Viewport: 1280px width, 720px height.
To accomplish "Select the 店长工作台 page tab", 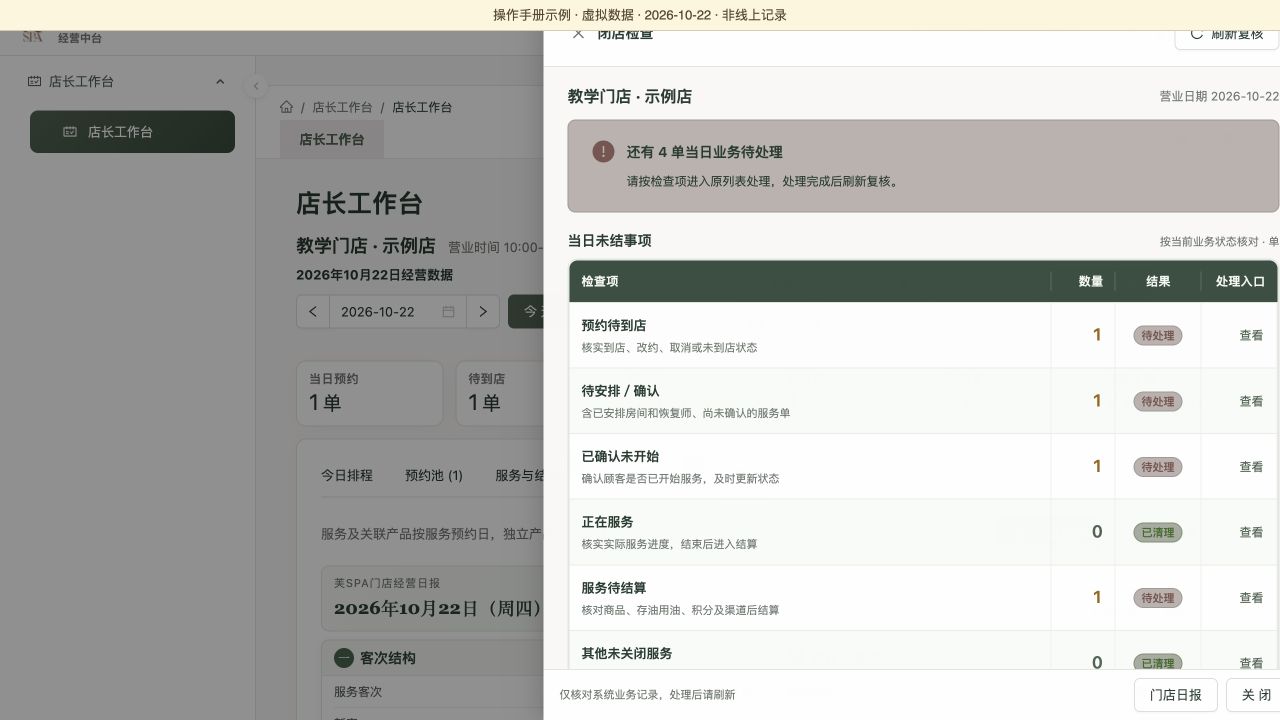I will click(x=332, y=139).
